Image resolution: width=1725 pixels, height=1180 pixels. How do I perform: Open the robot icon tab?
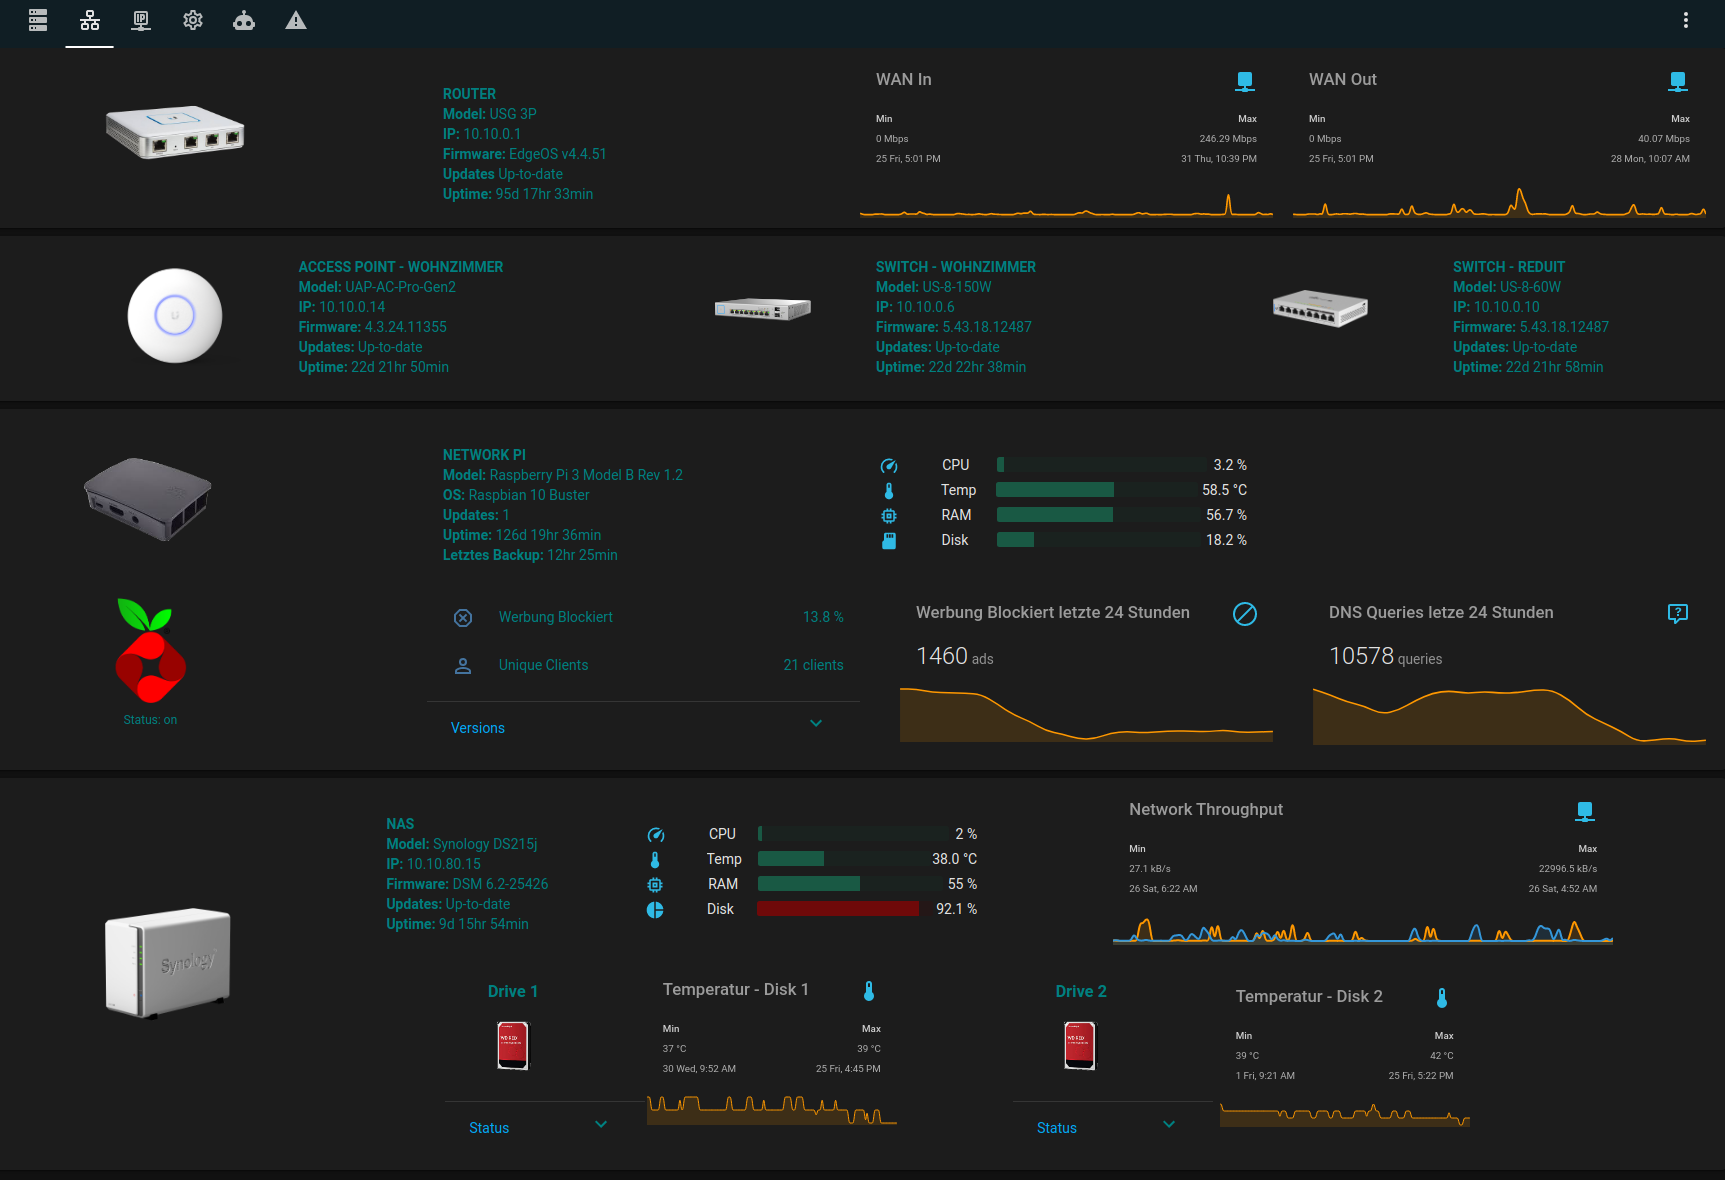point(244,20)
